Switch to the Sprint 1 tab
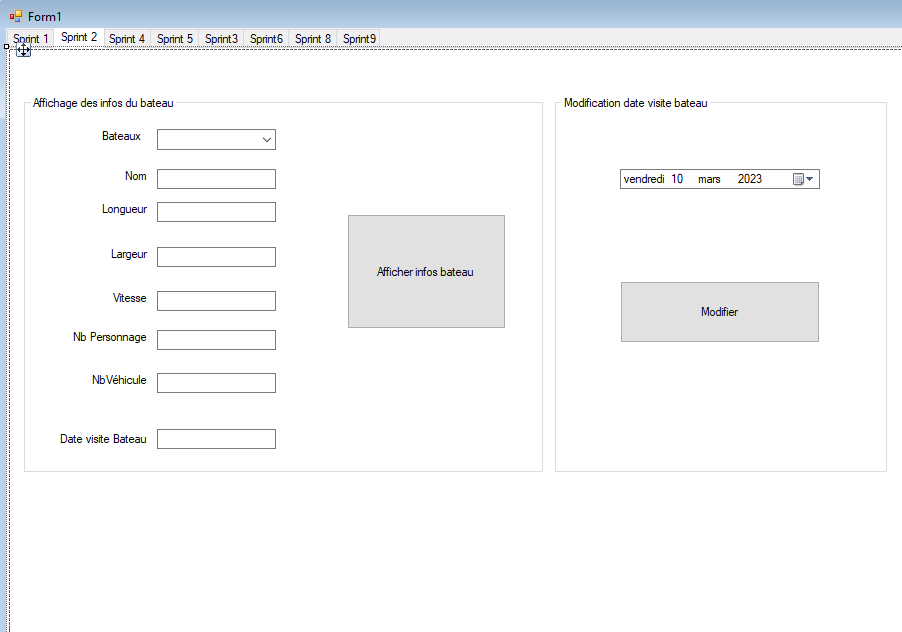This screenshot has height=632, width=902. pyautogui.click(x=31, y=39)
